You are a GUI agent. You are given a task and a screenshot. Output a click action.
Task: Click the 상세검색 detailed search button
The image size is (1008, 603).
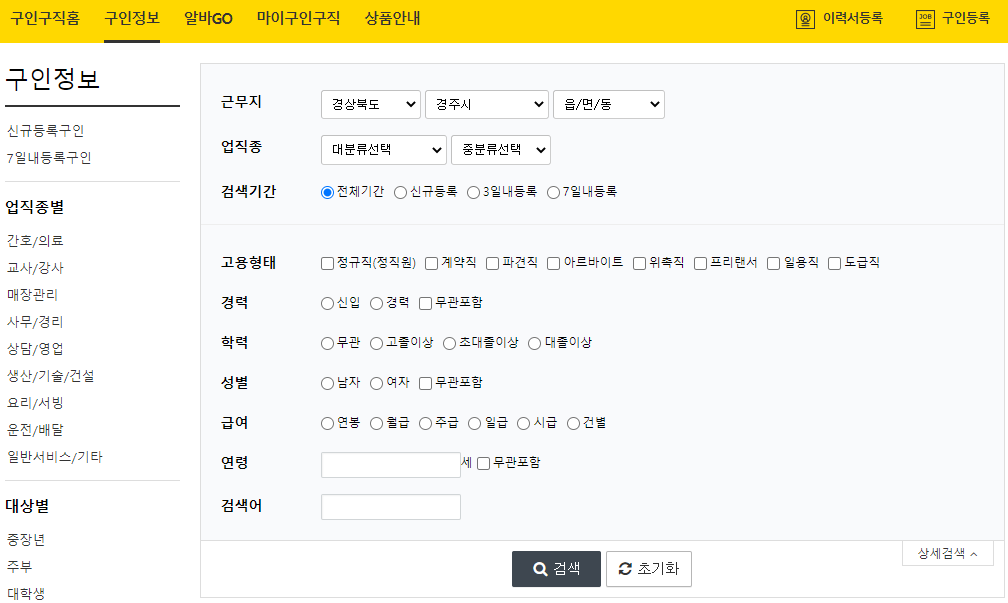[947, 552]
